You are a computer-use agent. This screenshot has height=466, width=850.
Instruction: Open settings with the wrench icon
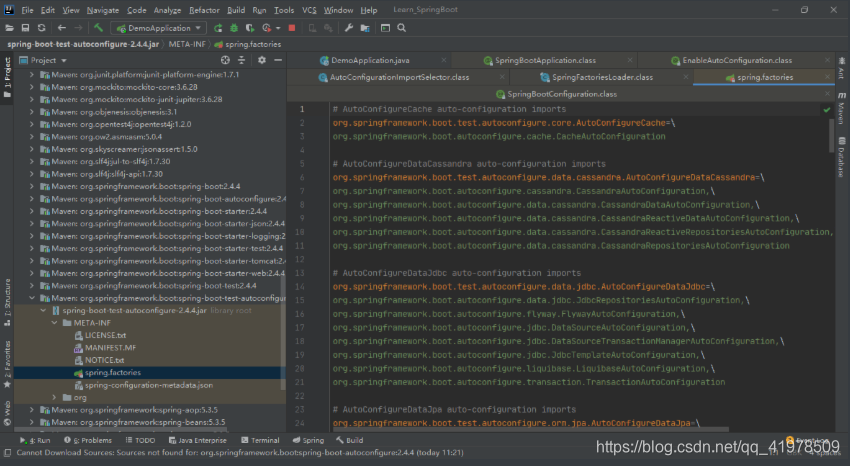click(349, 28)
